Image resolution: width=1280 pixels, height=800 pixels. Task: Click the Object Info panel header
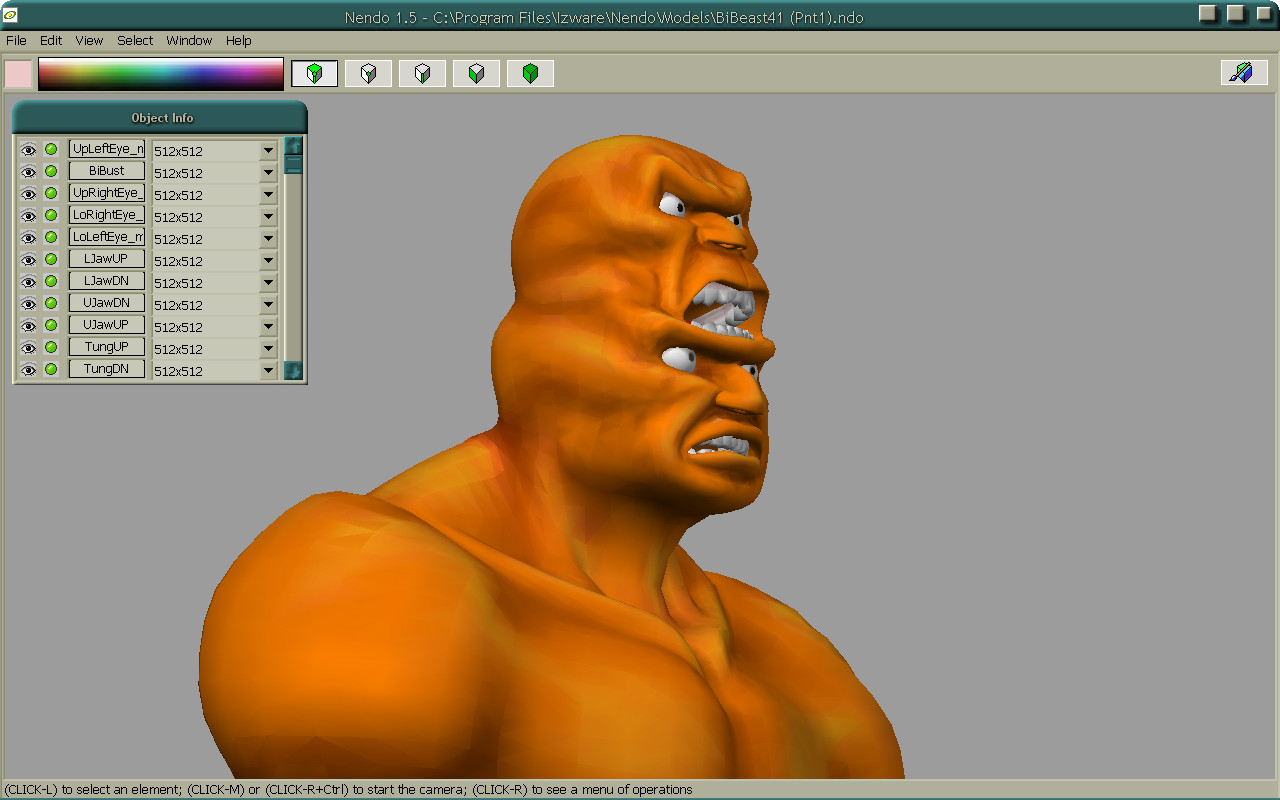click(160, 117)
